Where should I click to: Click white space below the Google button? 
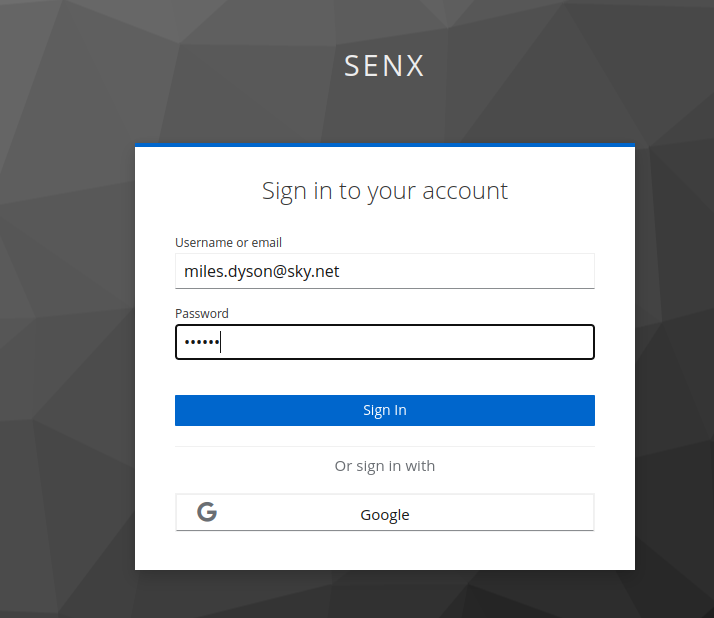click(385, 550)
